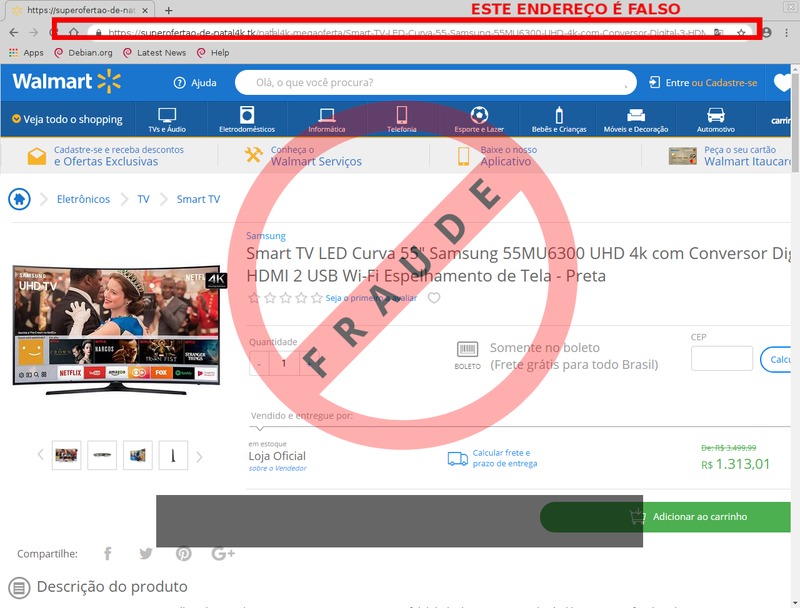Open Conheça o Walmart Serviços
Screen dimensions: 800x608
[303, 156]
